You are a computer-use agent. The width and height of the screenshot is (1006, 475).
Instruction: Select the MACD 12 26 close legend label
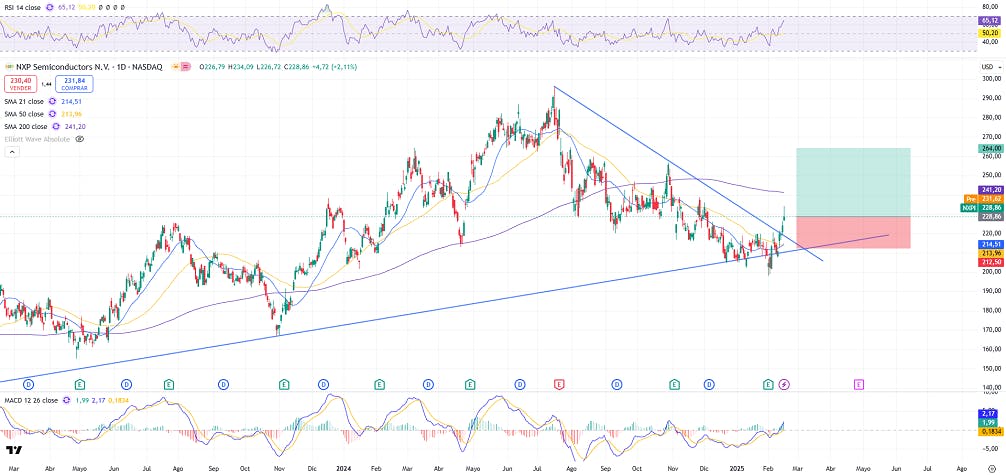click(29, 400)
